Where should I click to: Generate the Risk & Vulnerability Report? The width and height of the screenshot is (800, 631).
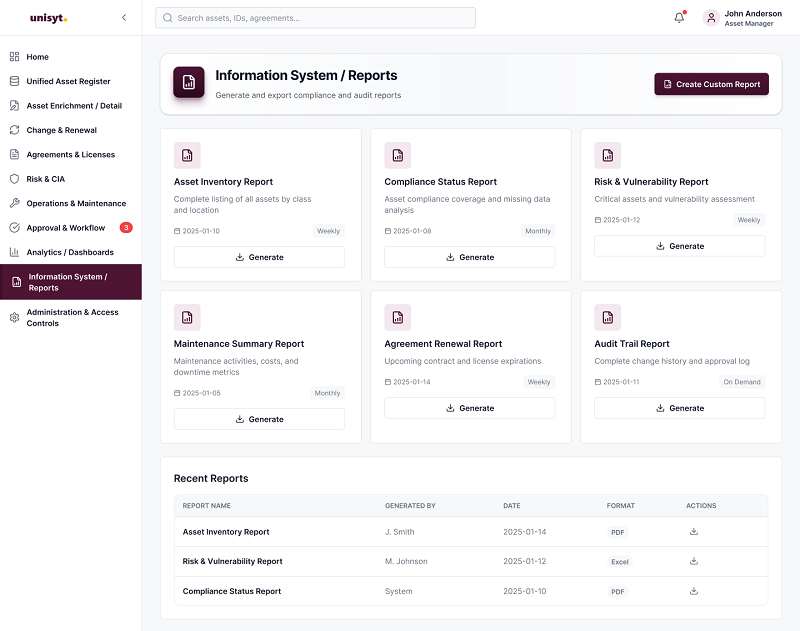click(680, 246)
